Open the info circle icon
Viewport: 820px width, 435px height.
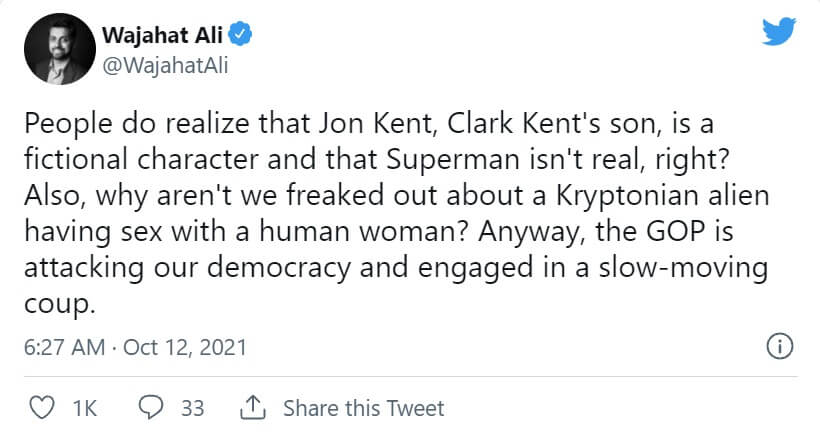(x=779, y=347)
